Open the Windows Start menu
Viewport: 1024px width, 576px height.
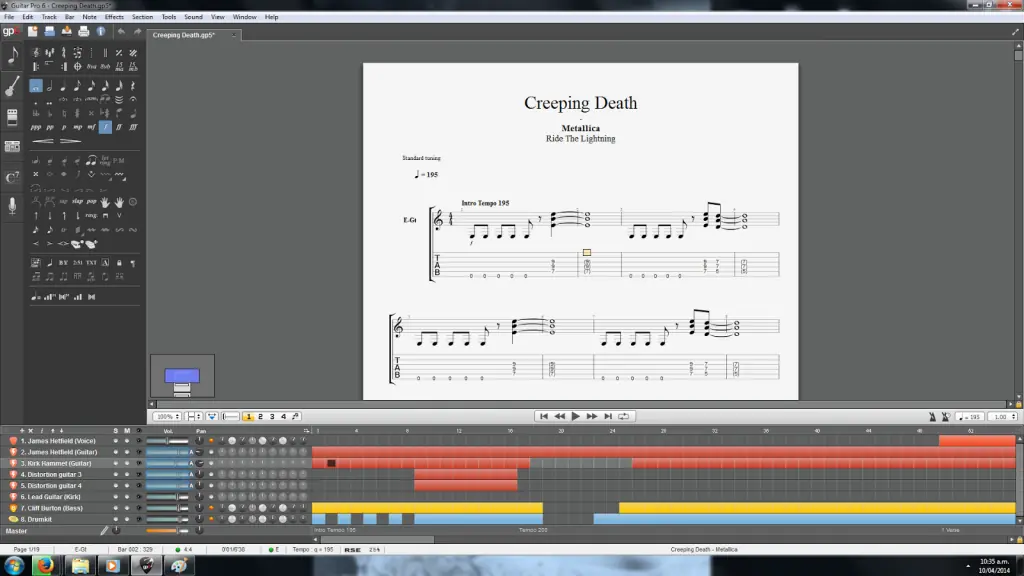[x=14, y=566]
